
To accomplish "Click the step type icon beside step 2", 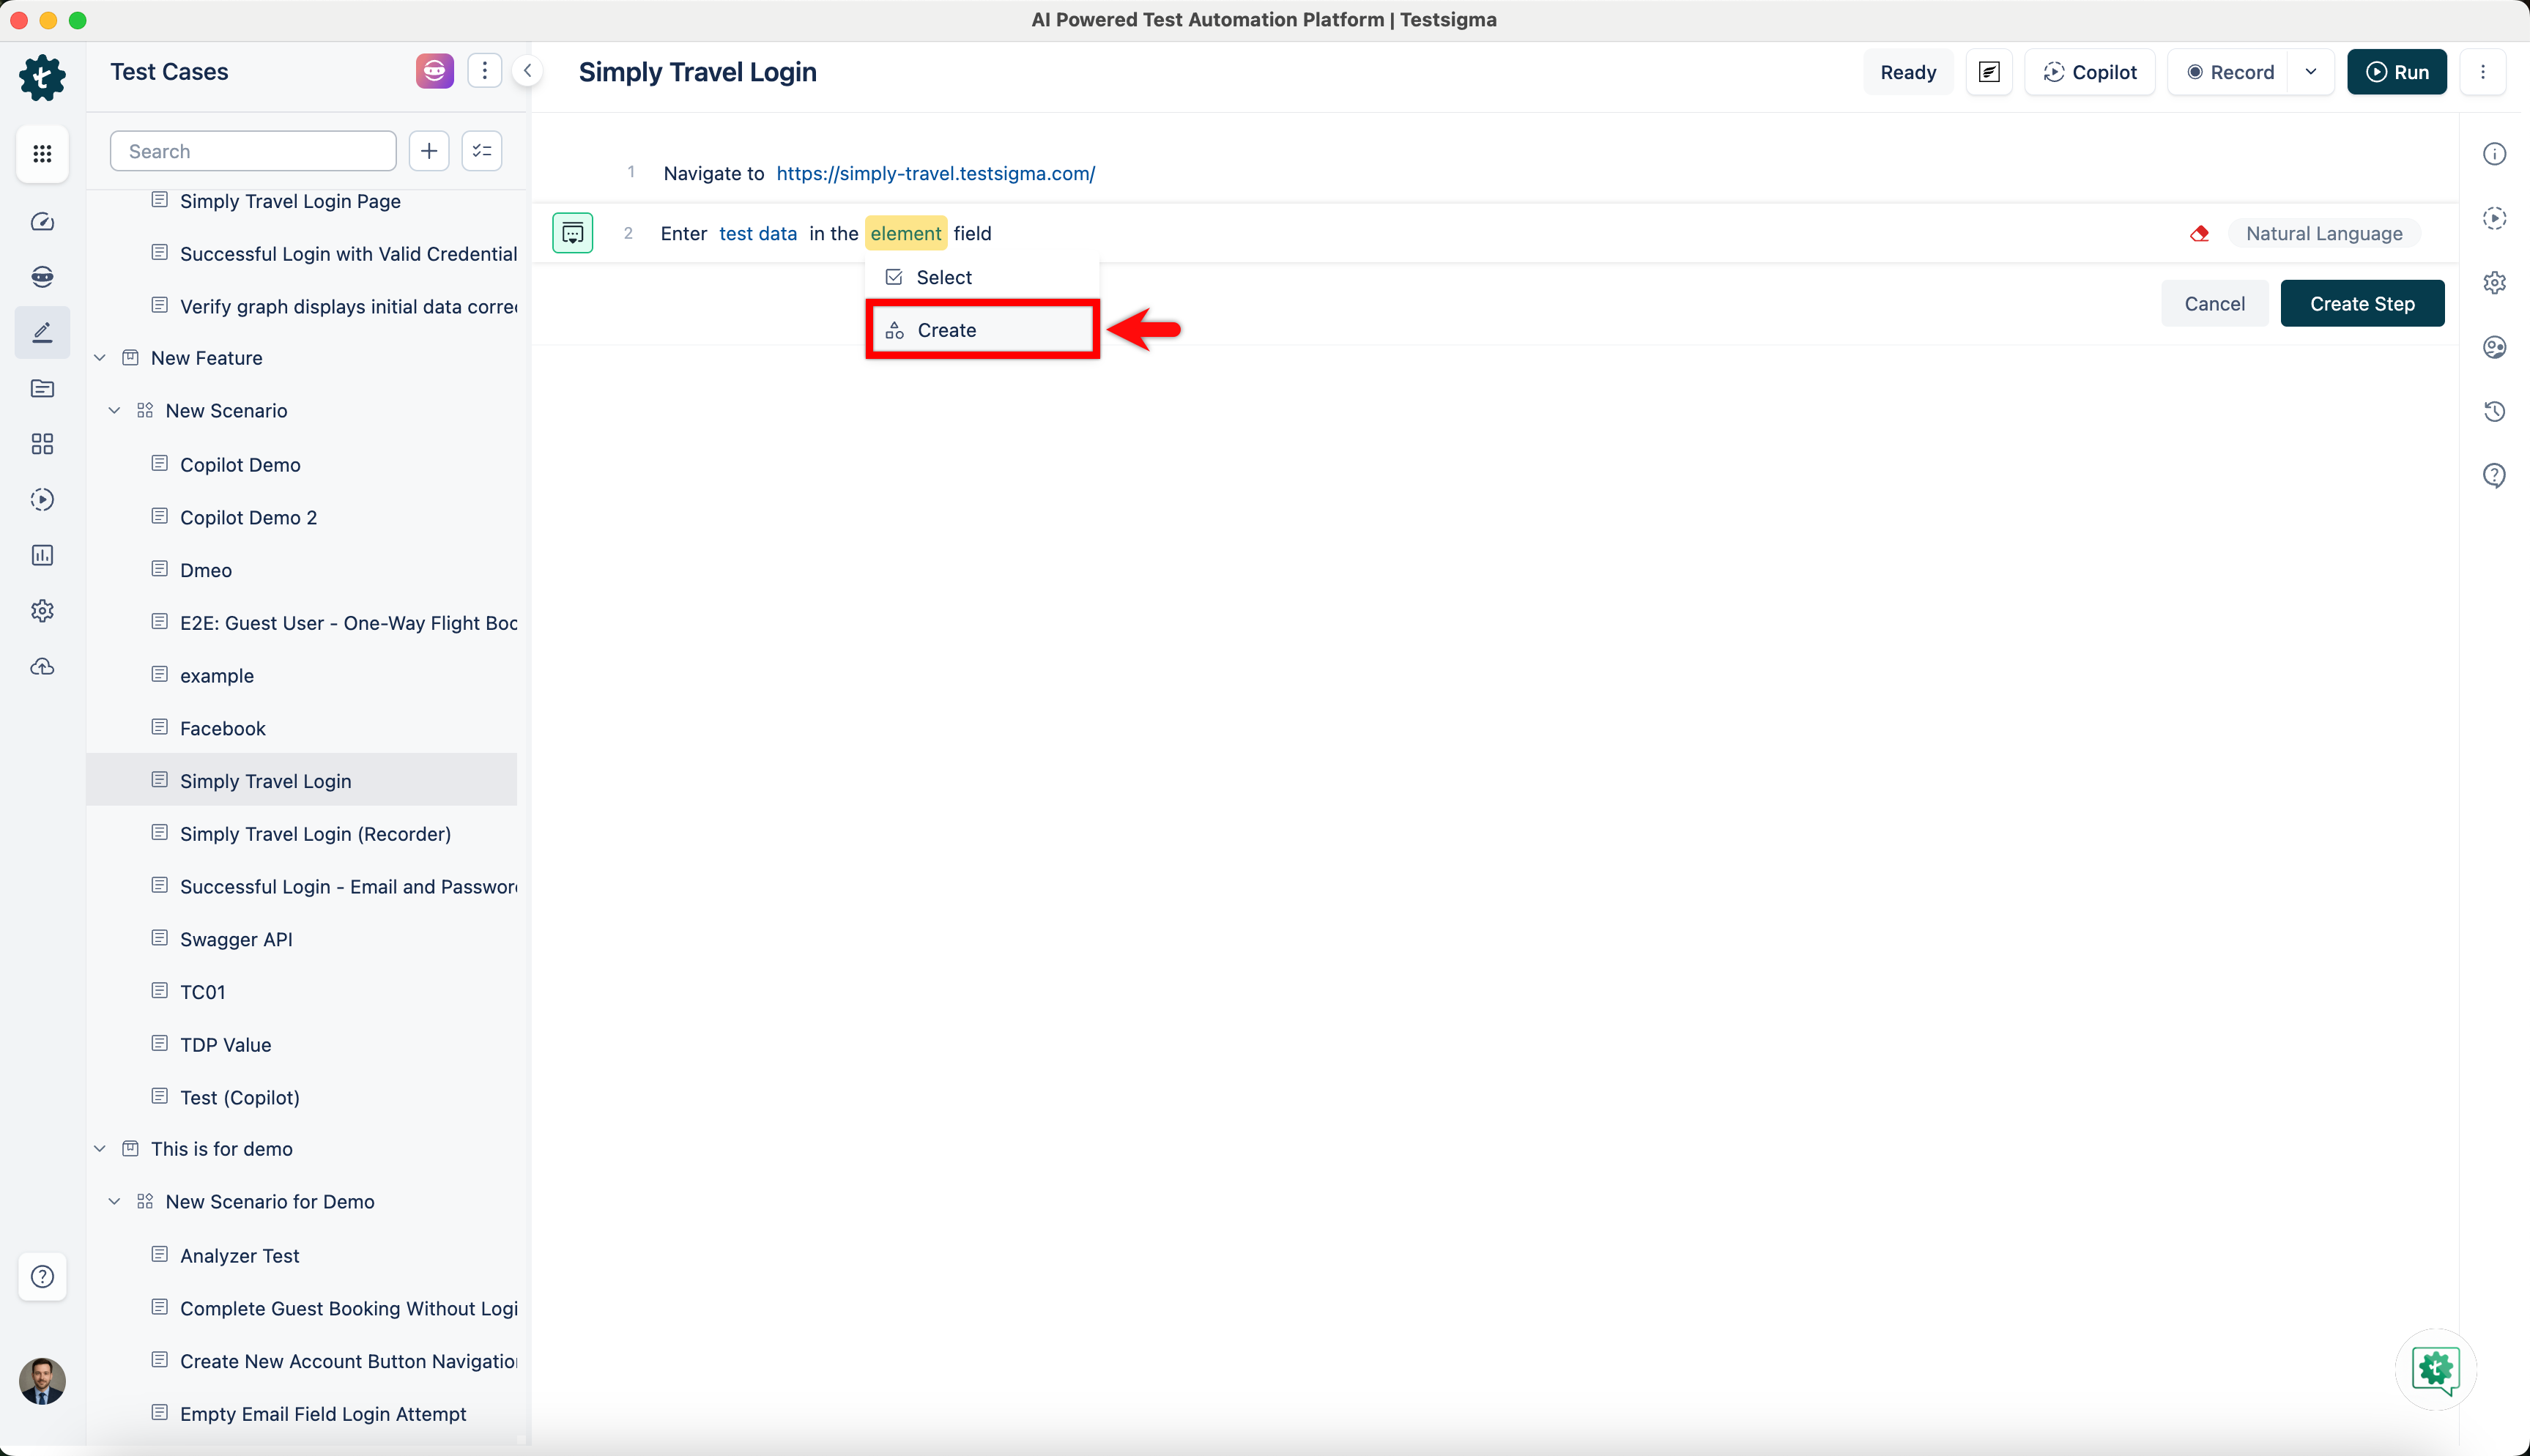I will 572,233.
